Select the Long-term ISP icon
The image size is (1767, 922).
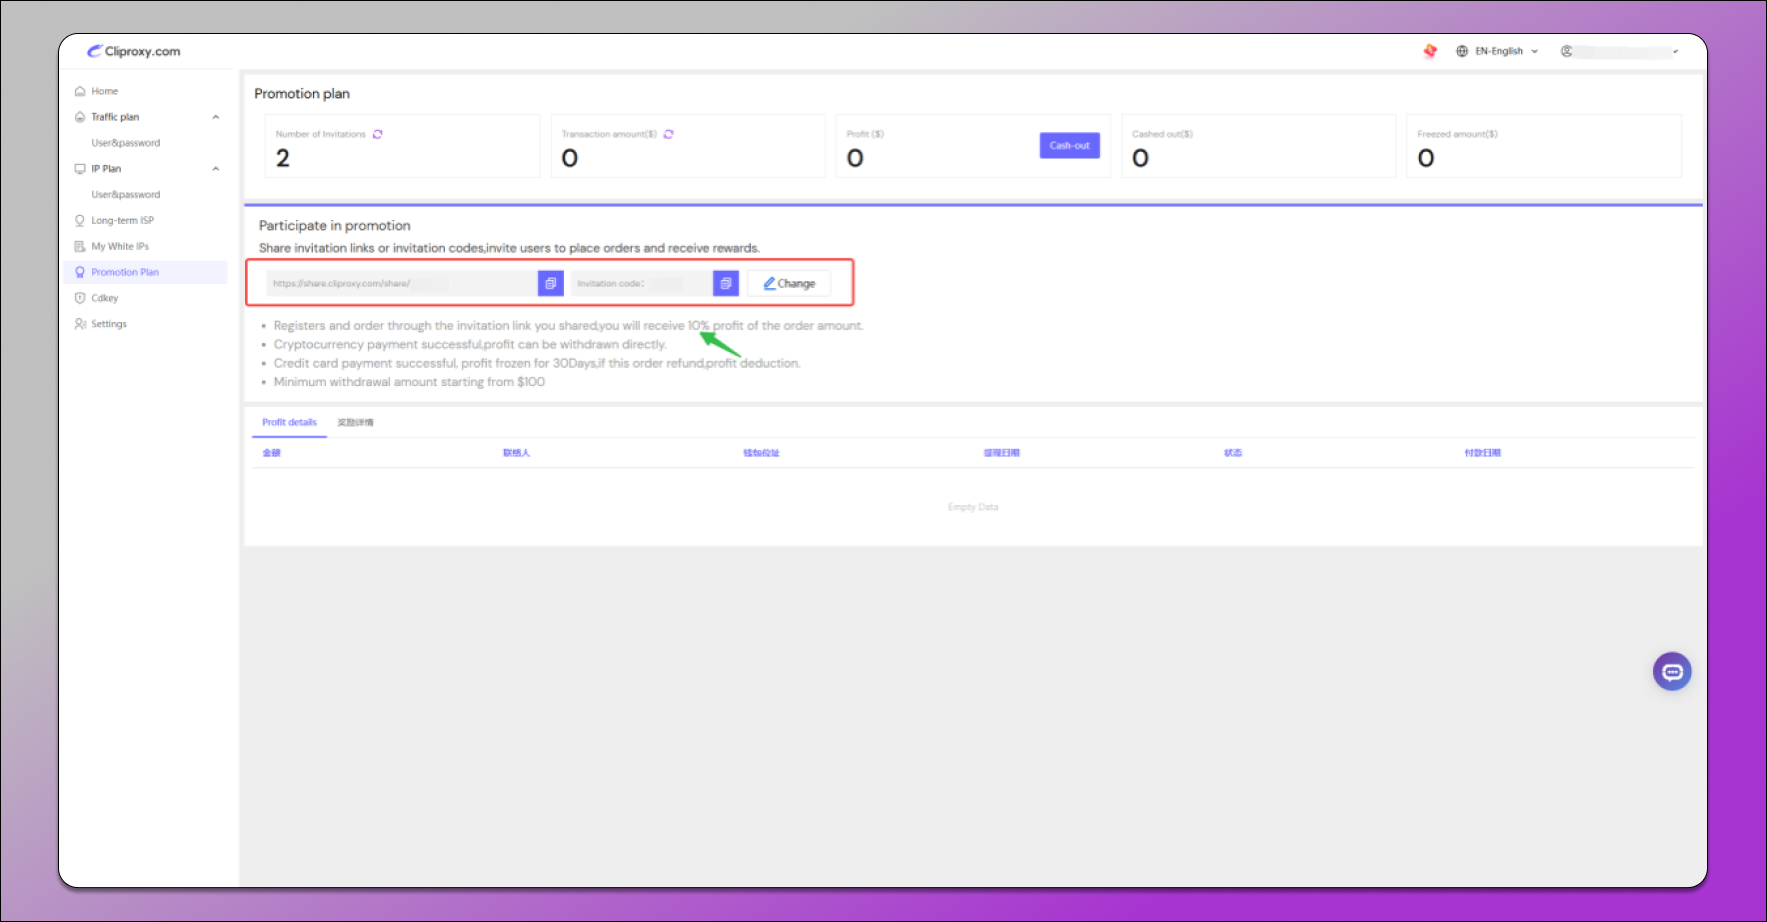click(80, 220)
